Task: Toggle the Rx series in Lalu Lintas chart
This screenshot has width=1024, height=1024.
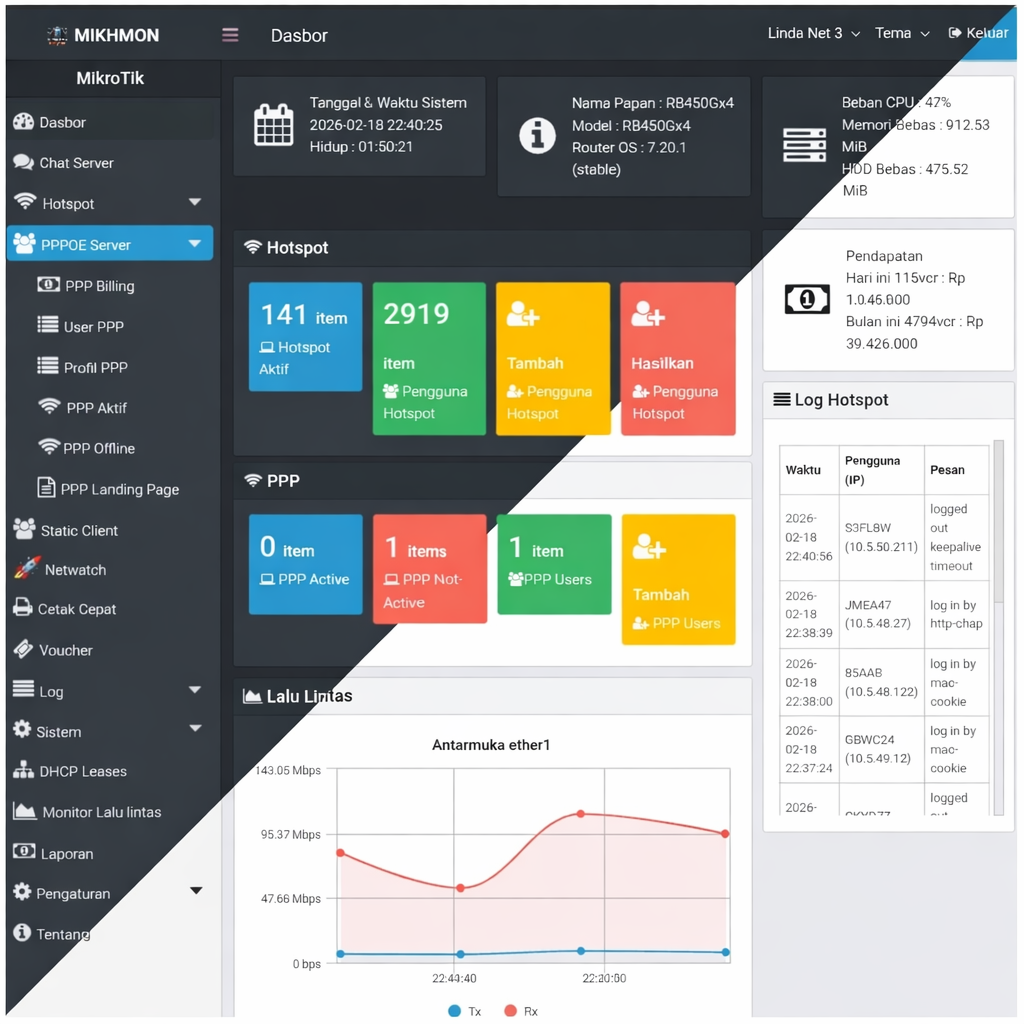Action: [x=519, y=1011]
